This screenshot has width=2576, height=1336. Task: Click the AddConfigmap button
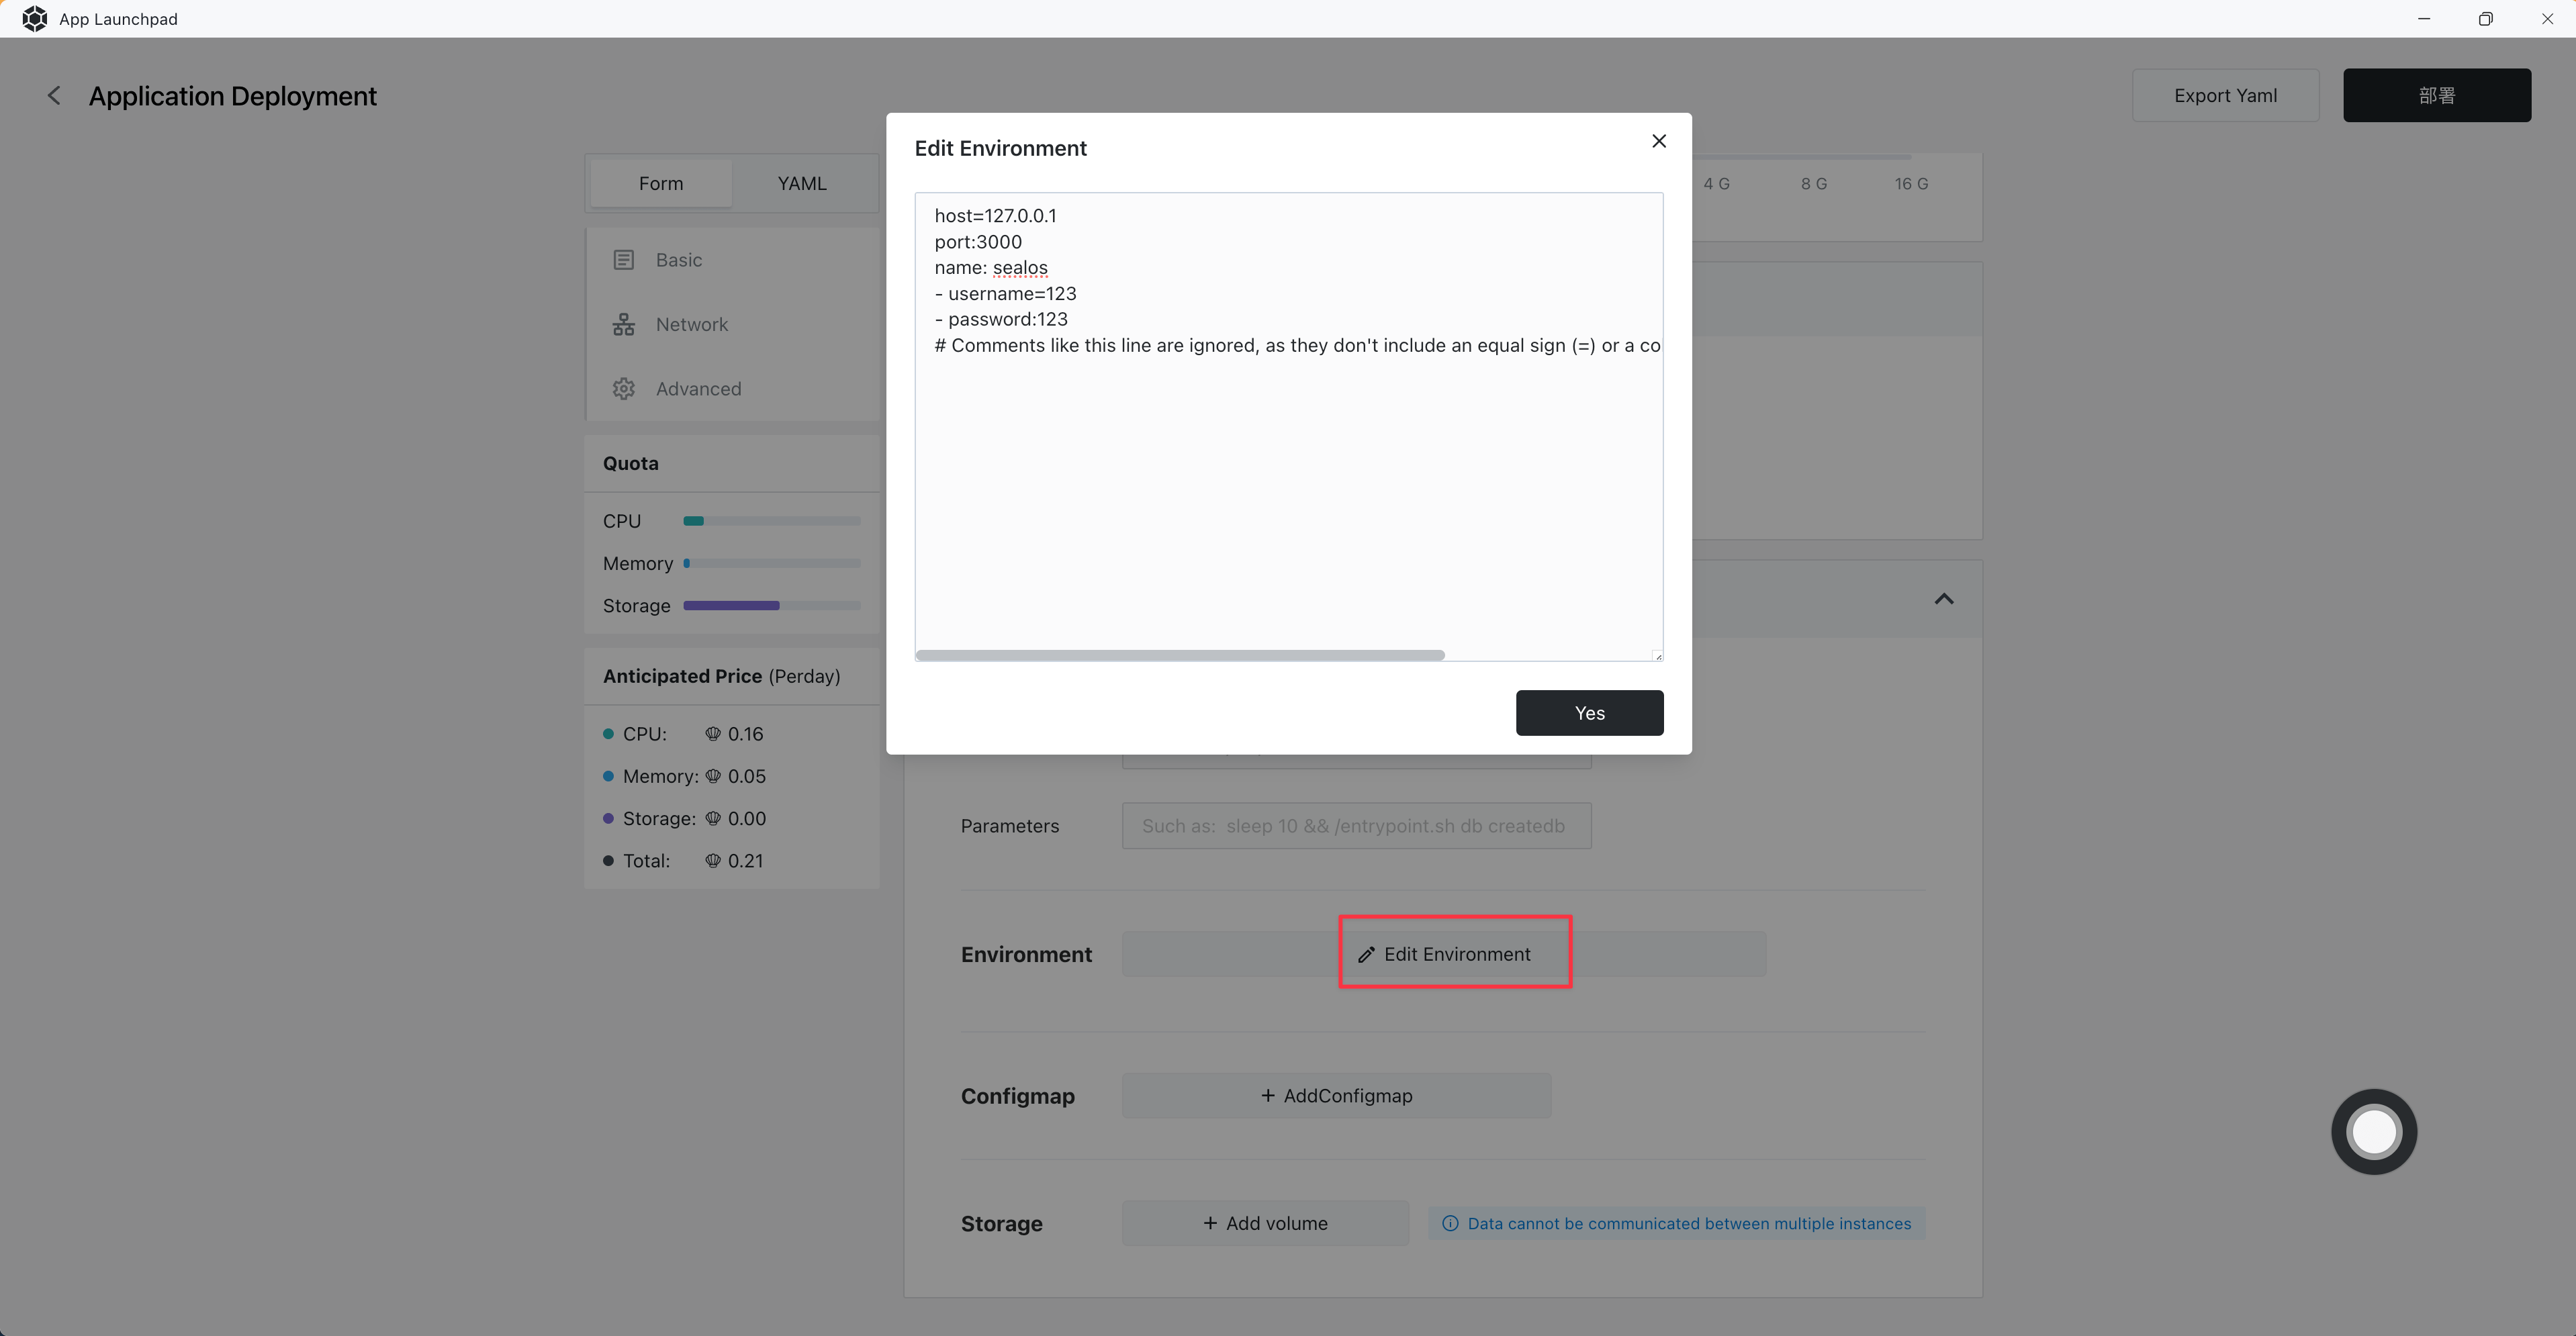(x=1336, y=1096)
